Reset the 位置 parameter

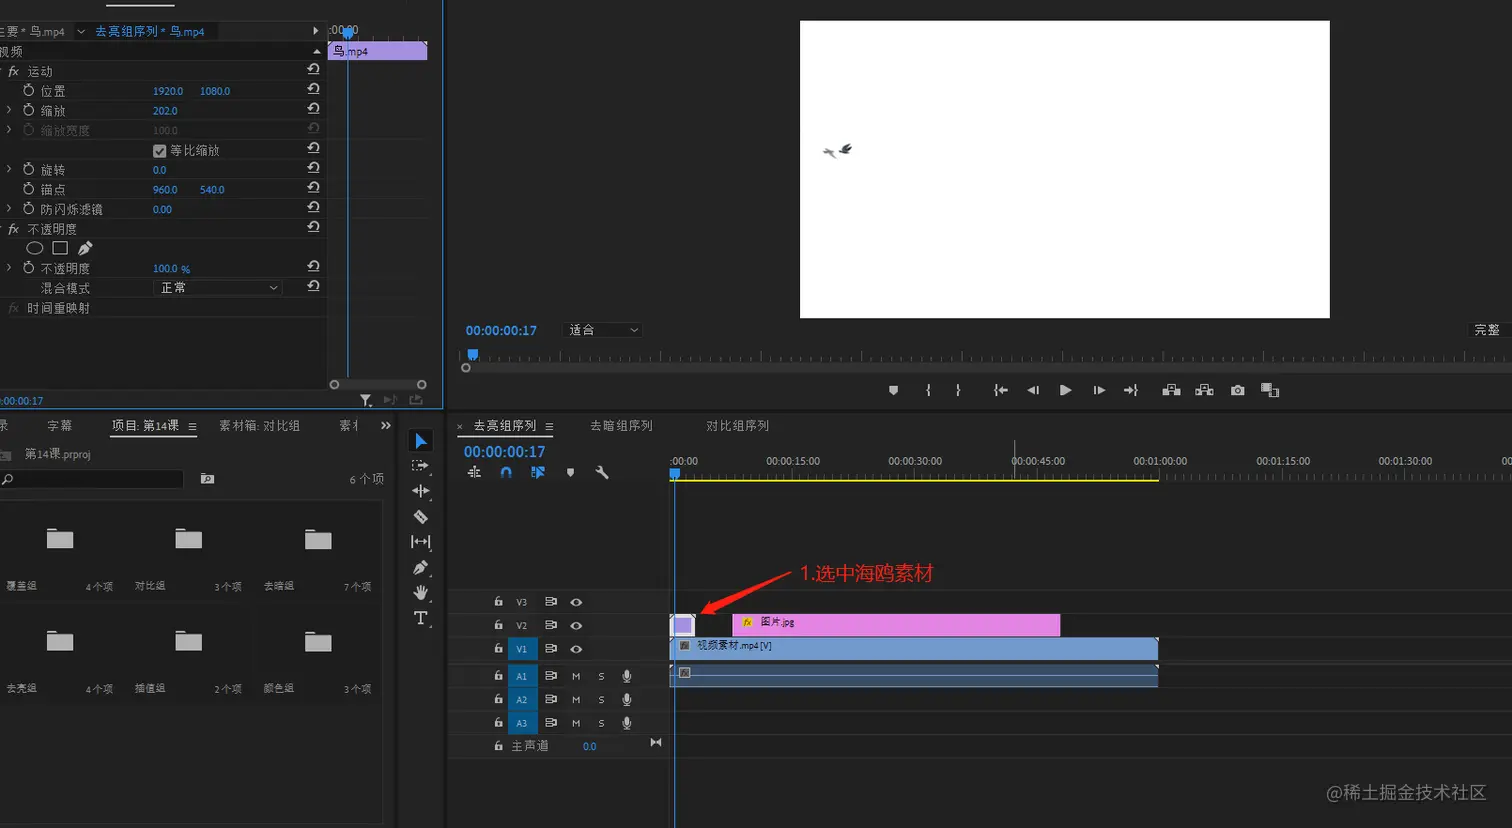point(313,90)
